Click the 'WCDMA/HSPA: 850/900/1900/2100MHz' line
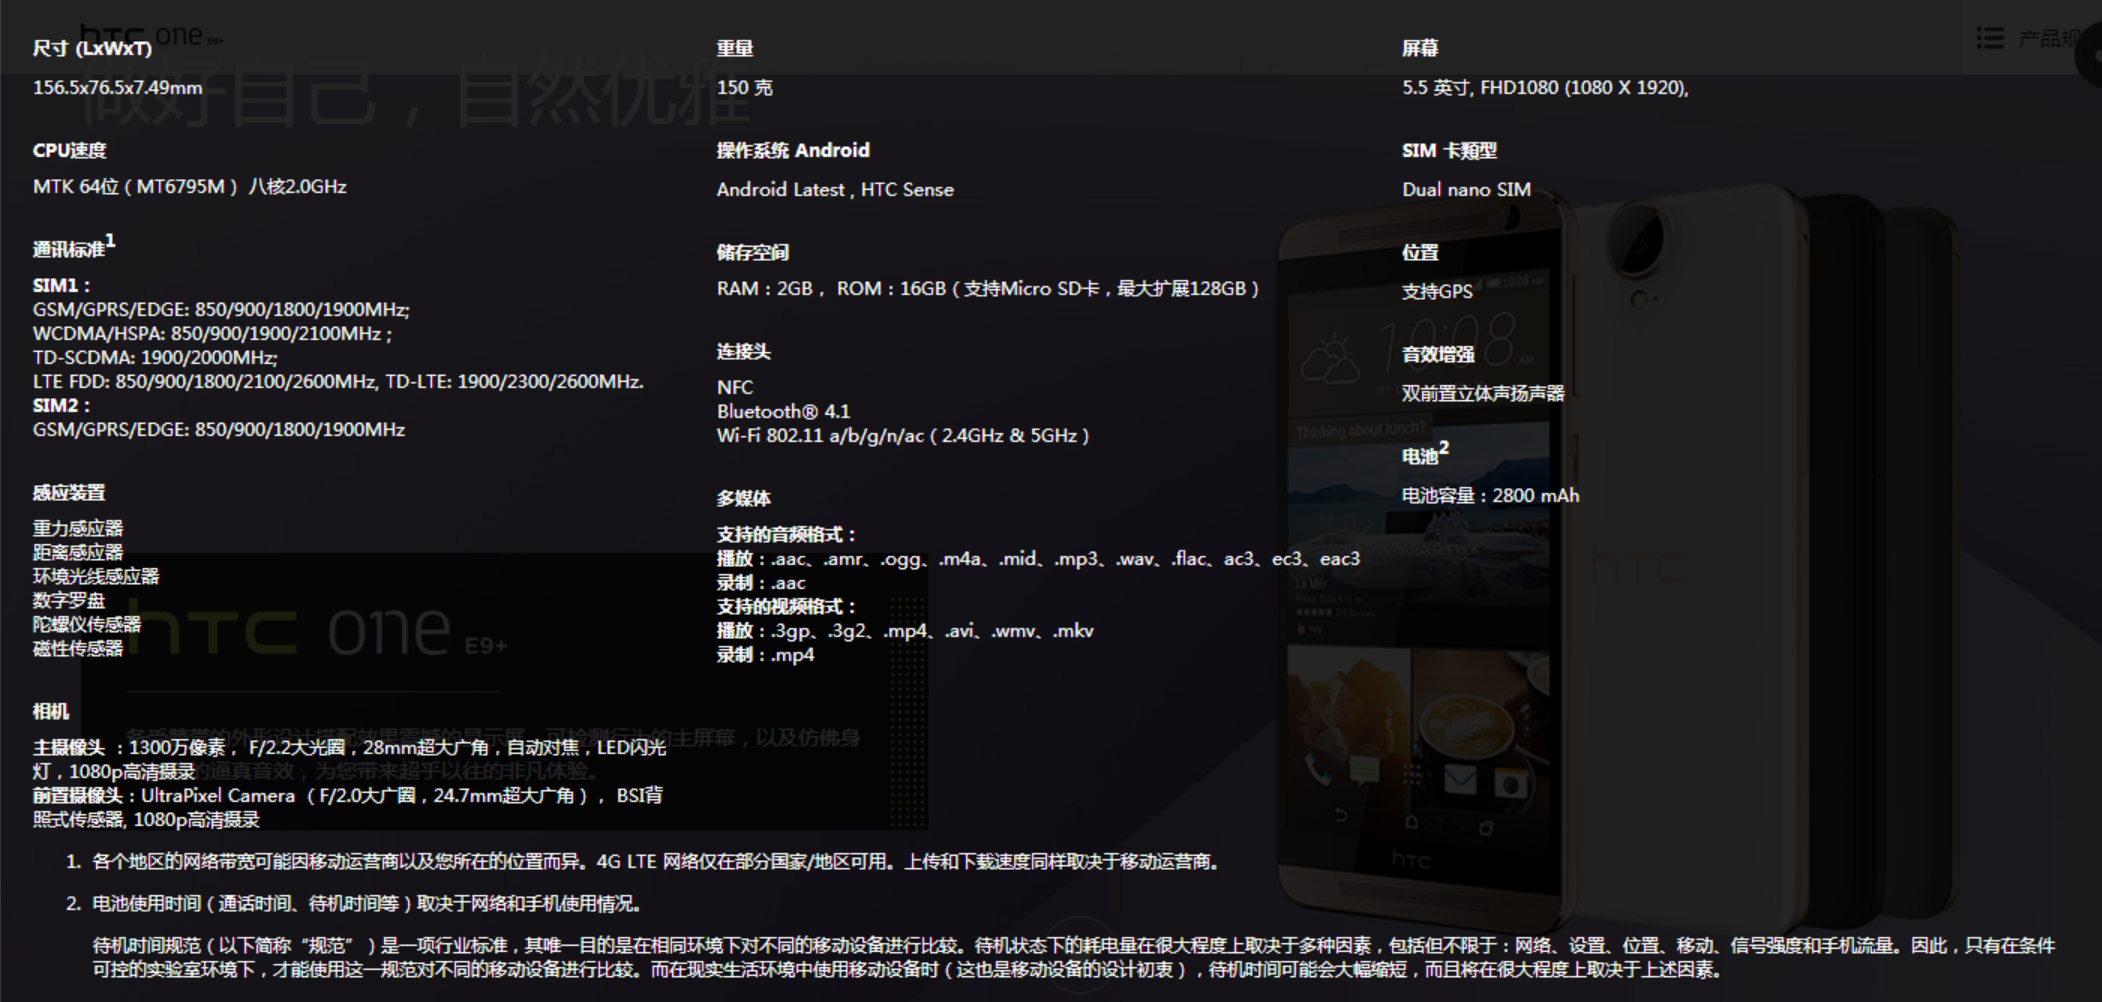The width and height of the screenshot is (2102, 1002). [x=212, y=333]
